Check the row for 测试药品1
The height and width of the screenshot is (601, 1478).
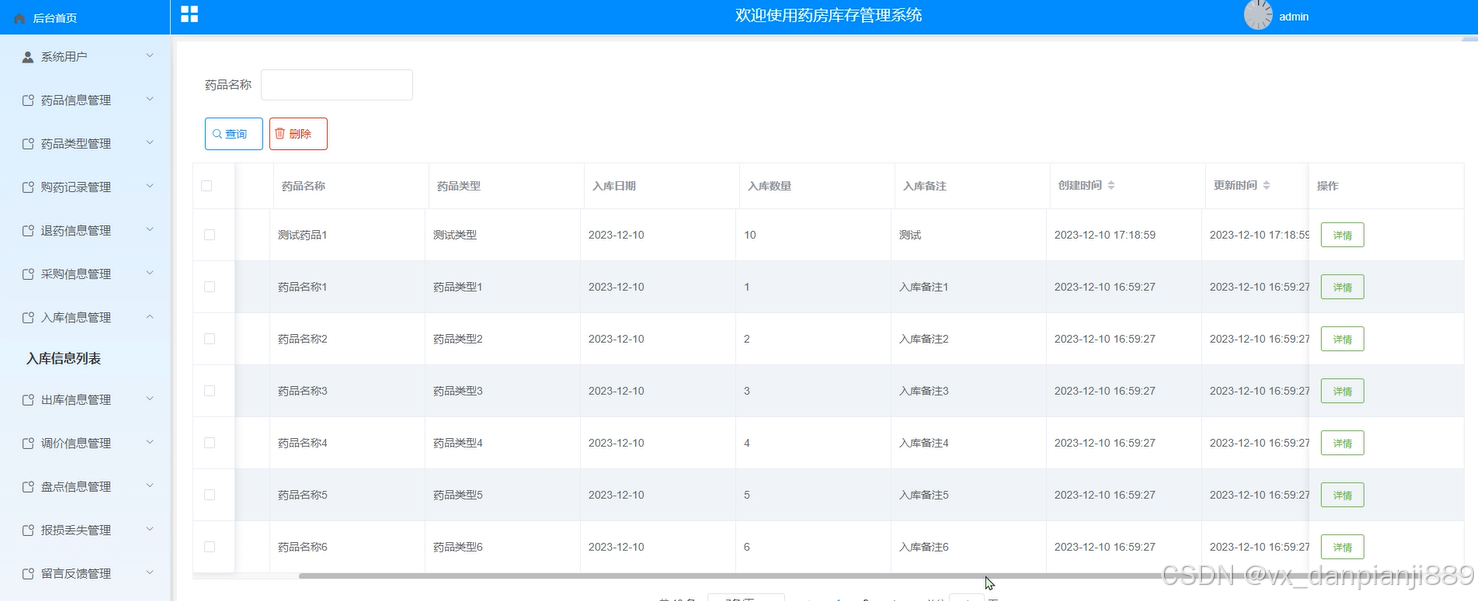pos(209,235)
